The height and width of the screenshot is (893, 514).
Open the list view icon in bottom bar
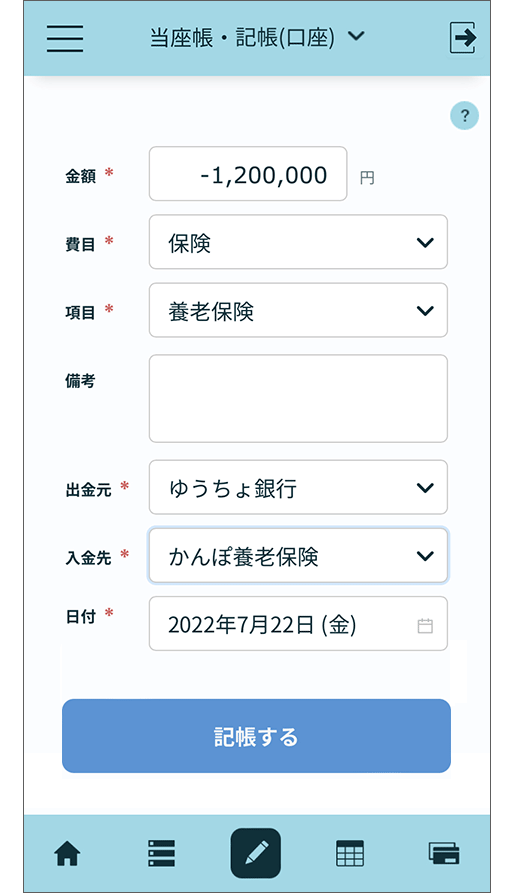(162, 853)
